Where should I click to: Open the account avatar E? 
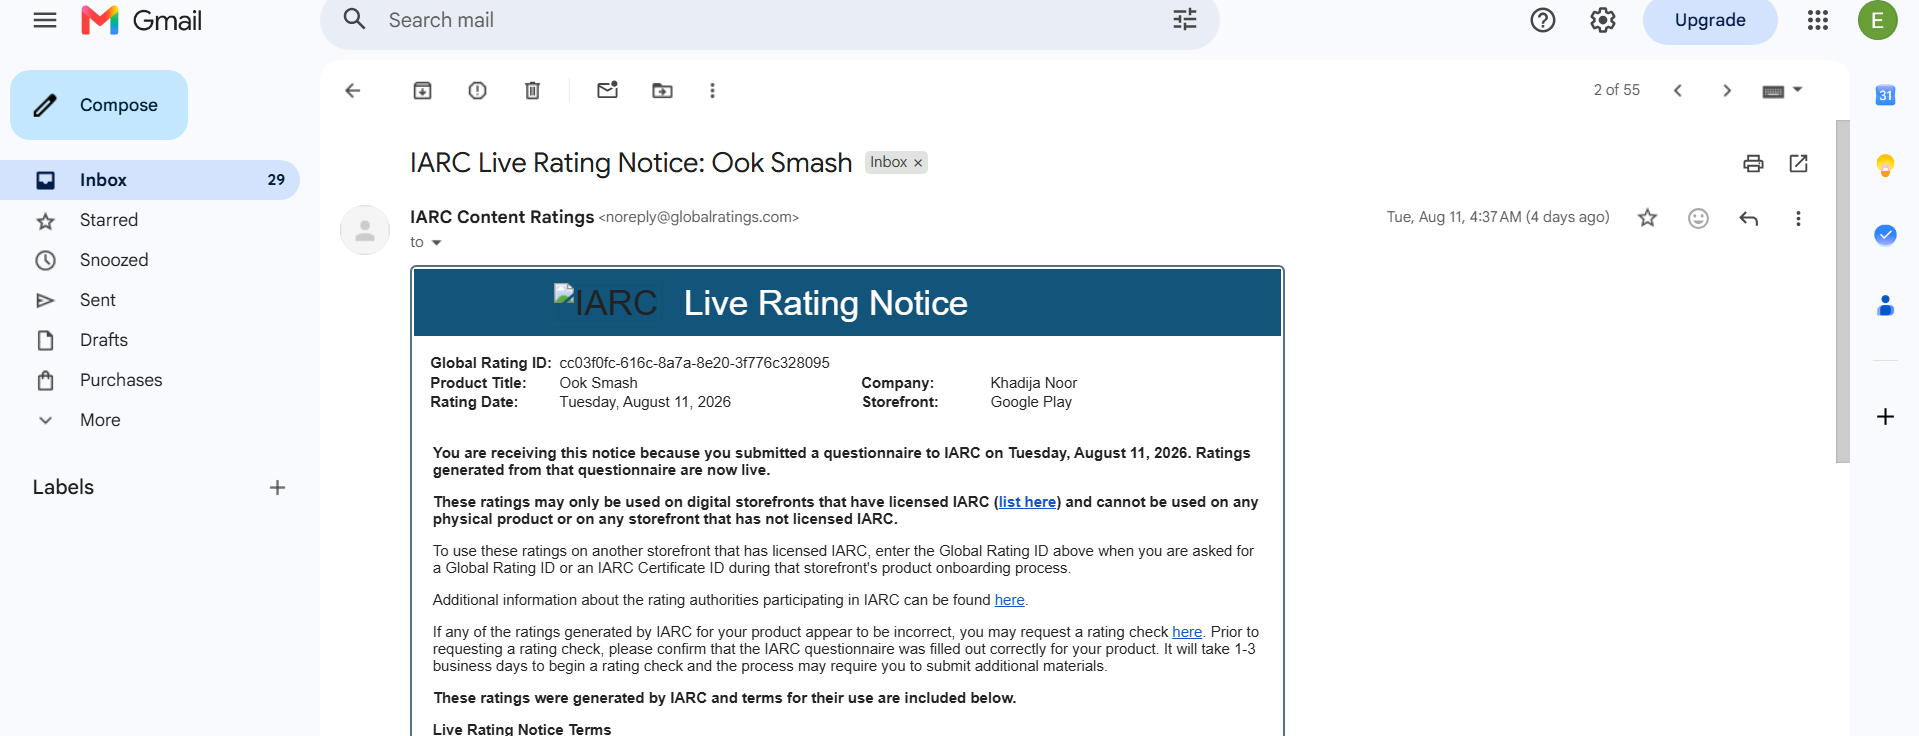click(1878, 20)
